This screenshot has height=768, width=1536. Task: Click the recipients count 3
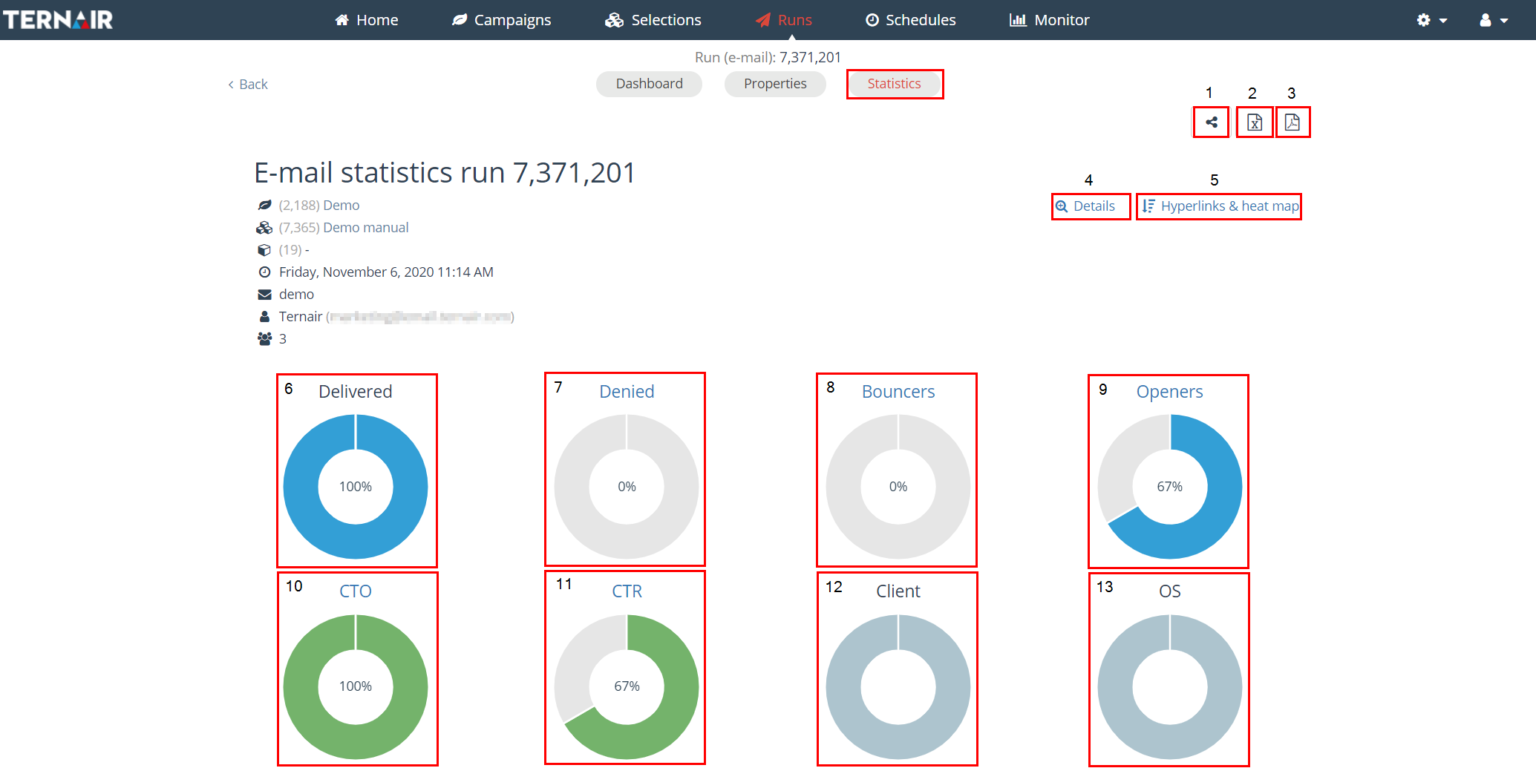coord(282,339)
